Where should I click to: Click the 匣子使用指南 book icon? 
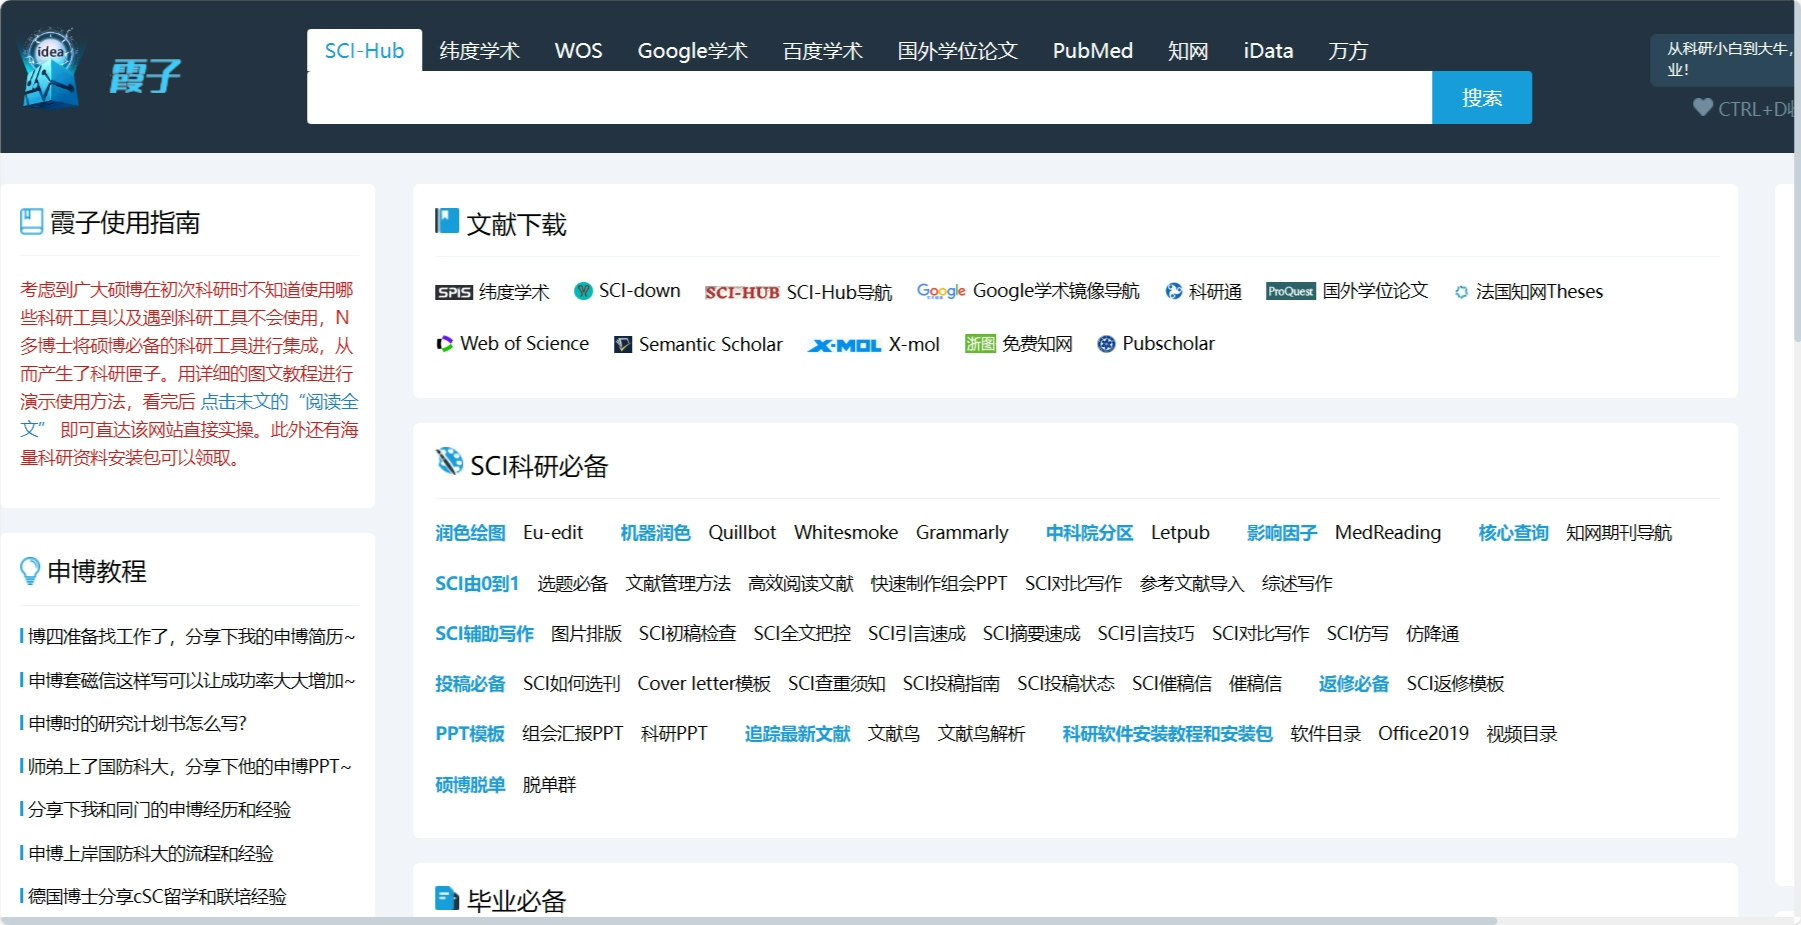click(x=32, y=221)
